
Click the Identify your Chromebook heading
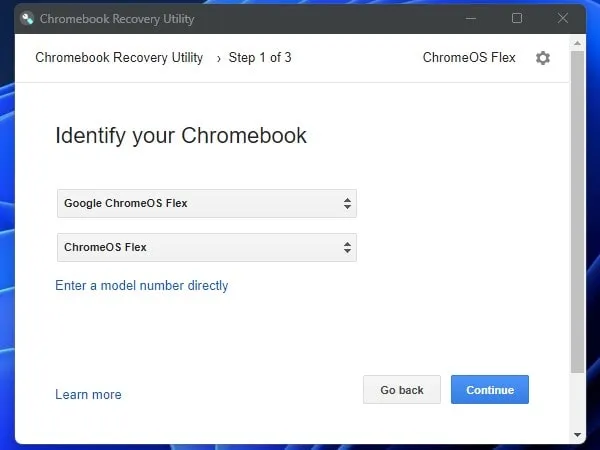point(181,135)
